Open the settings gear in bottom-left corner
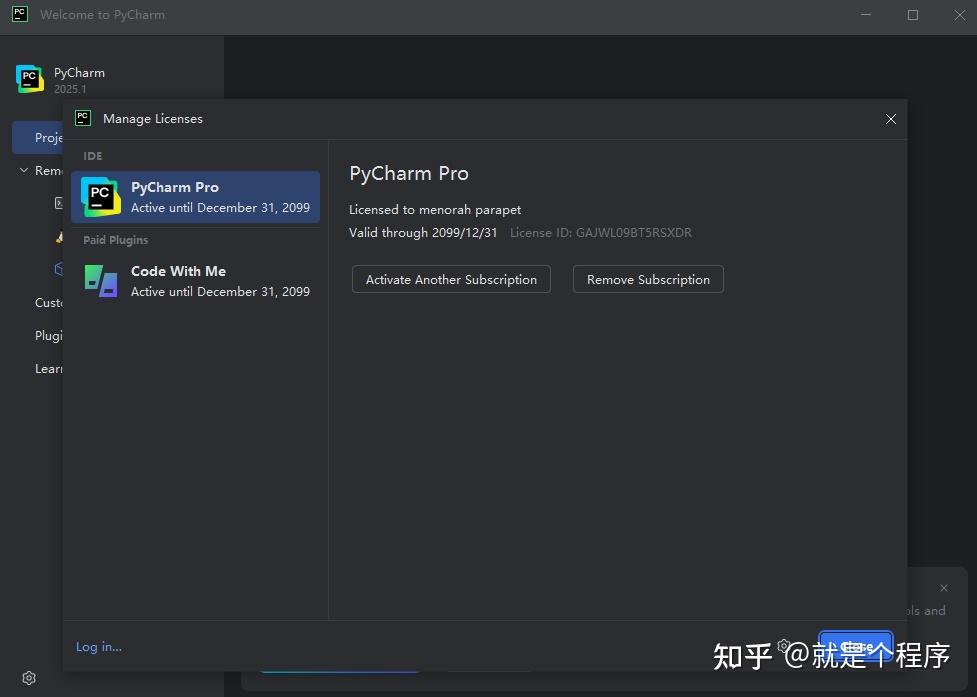The image size is (977, 697). pyautogui.click(x=28, y=677)
